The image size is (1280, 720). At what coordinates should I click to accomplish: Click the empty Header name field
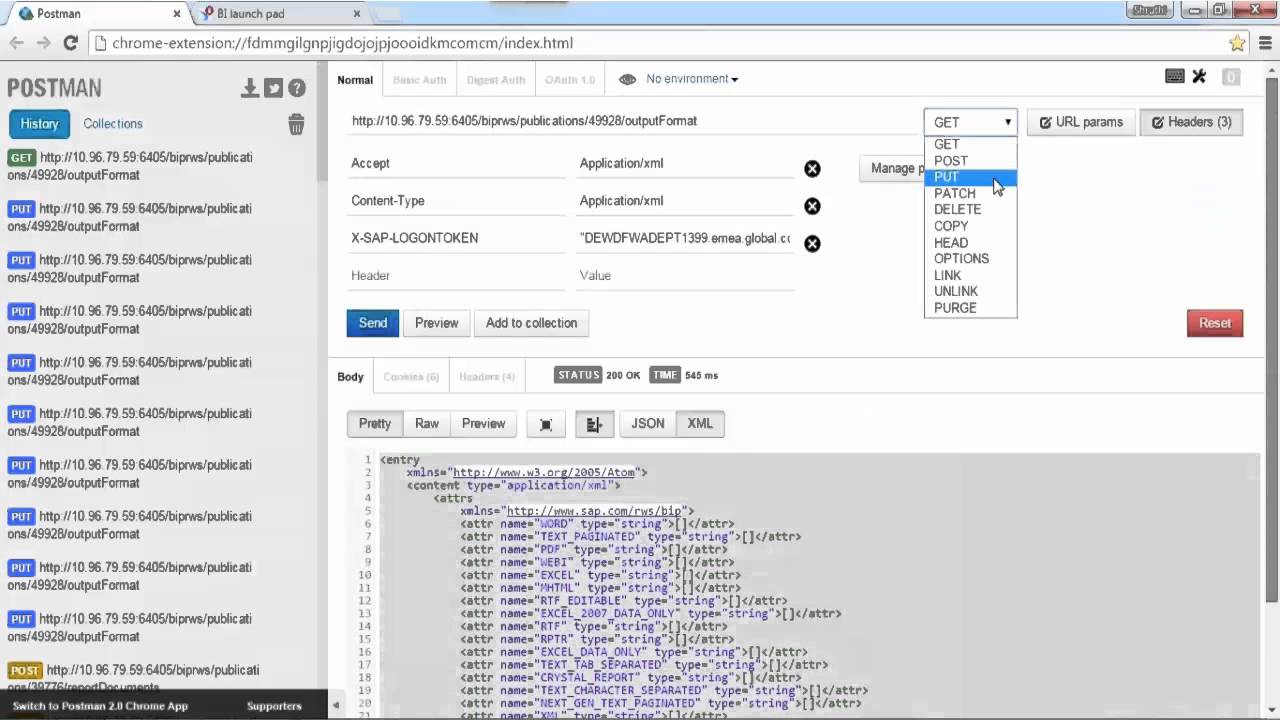(x=456, y=275)
